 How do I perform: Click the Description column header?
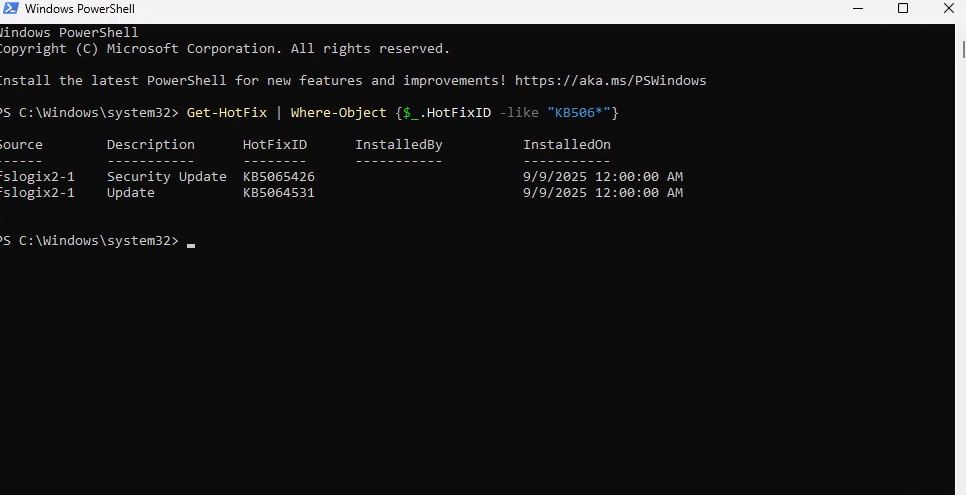click(150, 144)
